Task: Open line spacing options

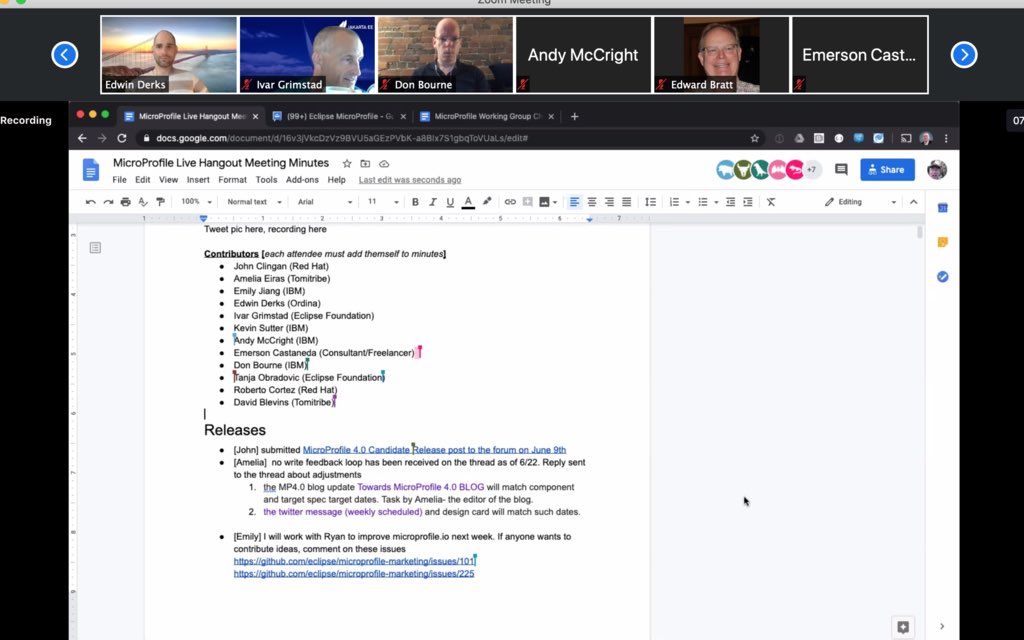Action: (x=650, y=202)
